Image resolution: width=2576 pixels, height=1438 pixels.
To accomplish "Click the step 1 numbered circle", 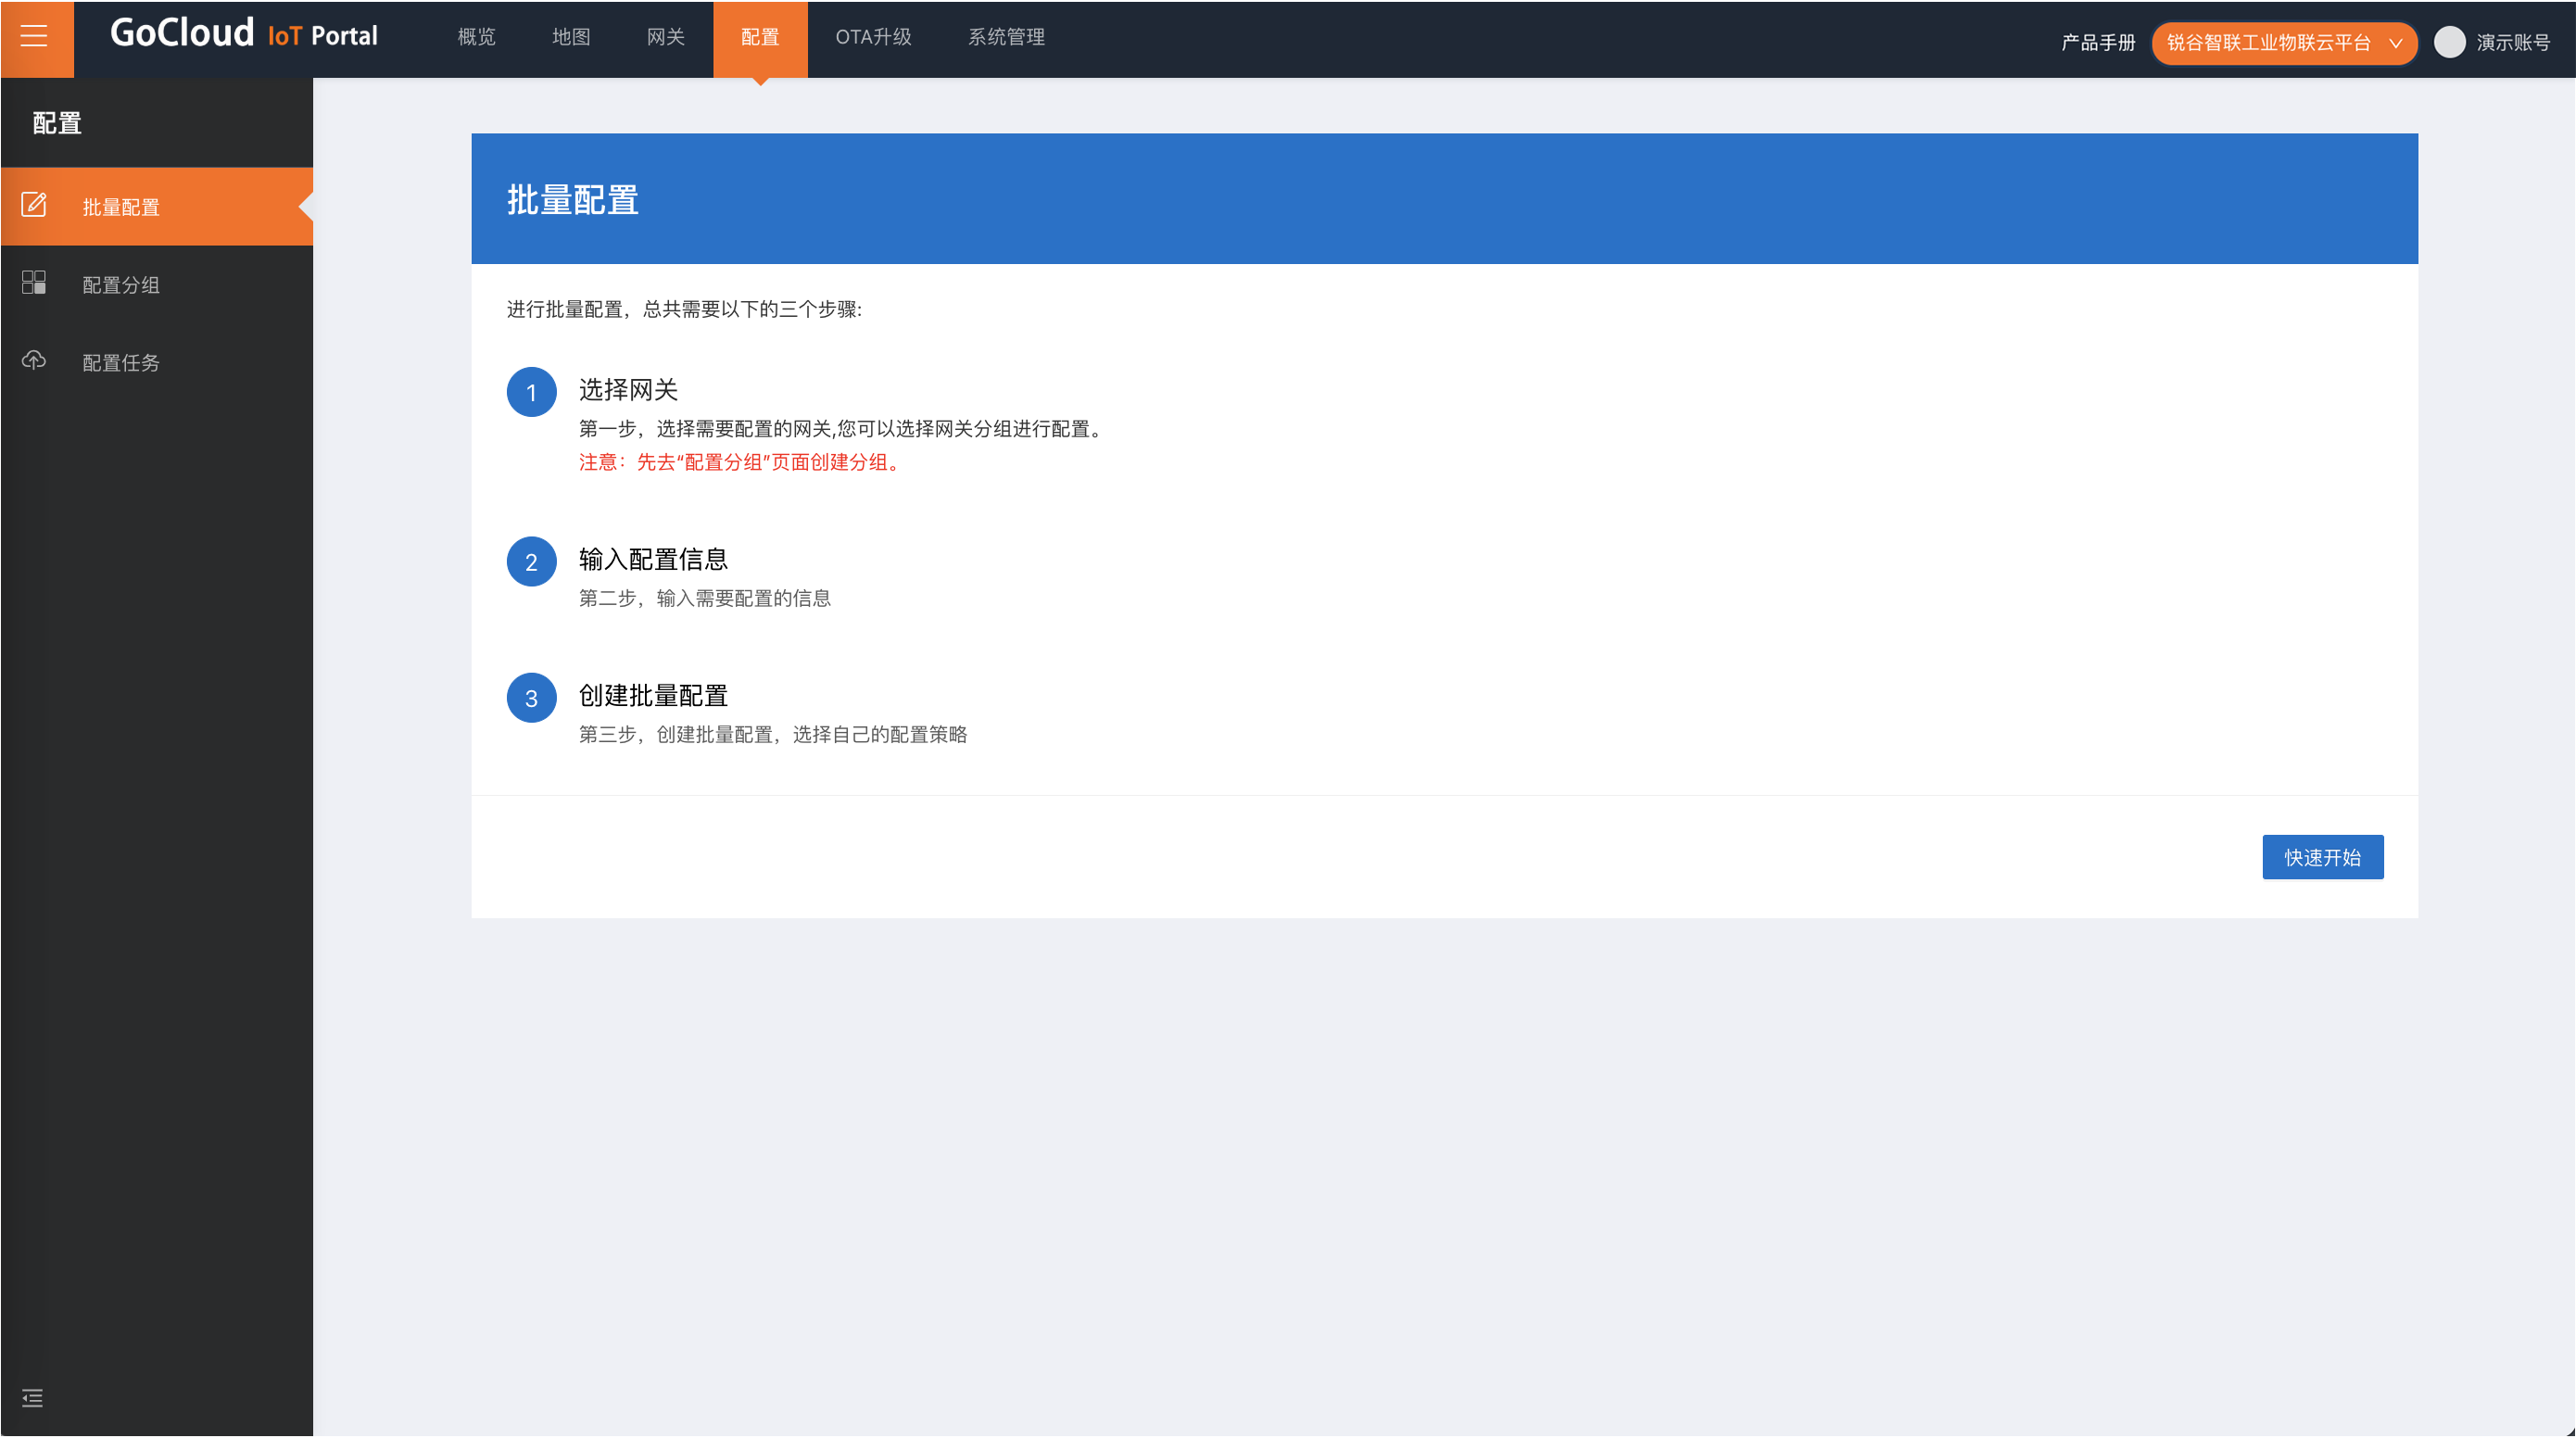I will click(x=531, y=392).
